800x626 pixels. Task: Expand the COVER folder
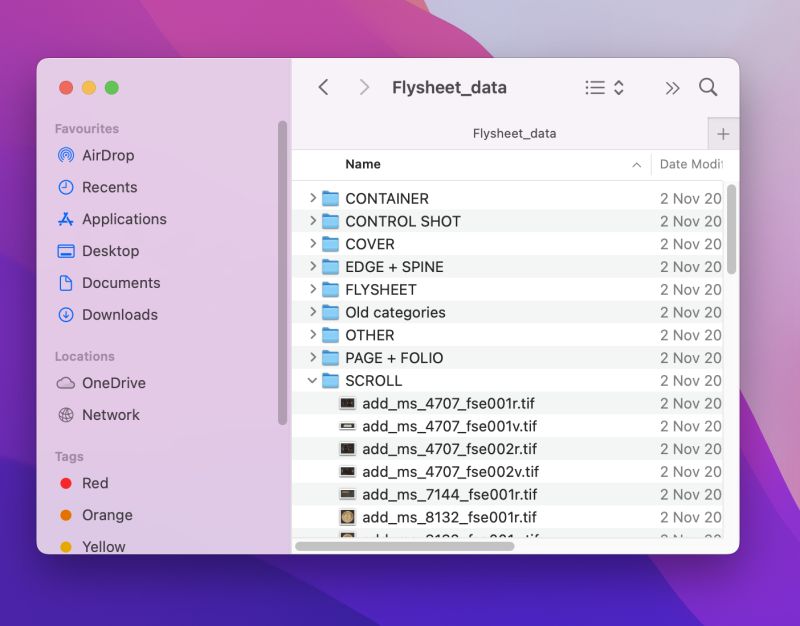(x=313, y=243)
